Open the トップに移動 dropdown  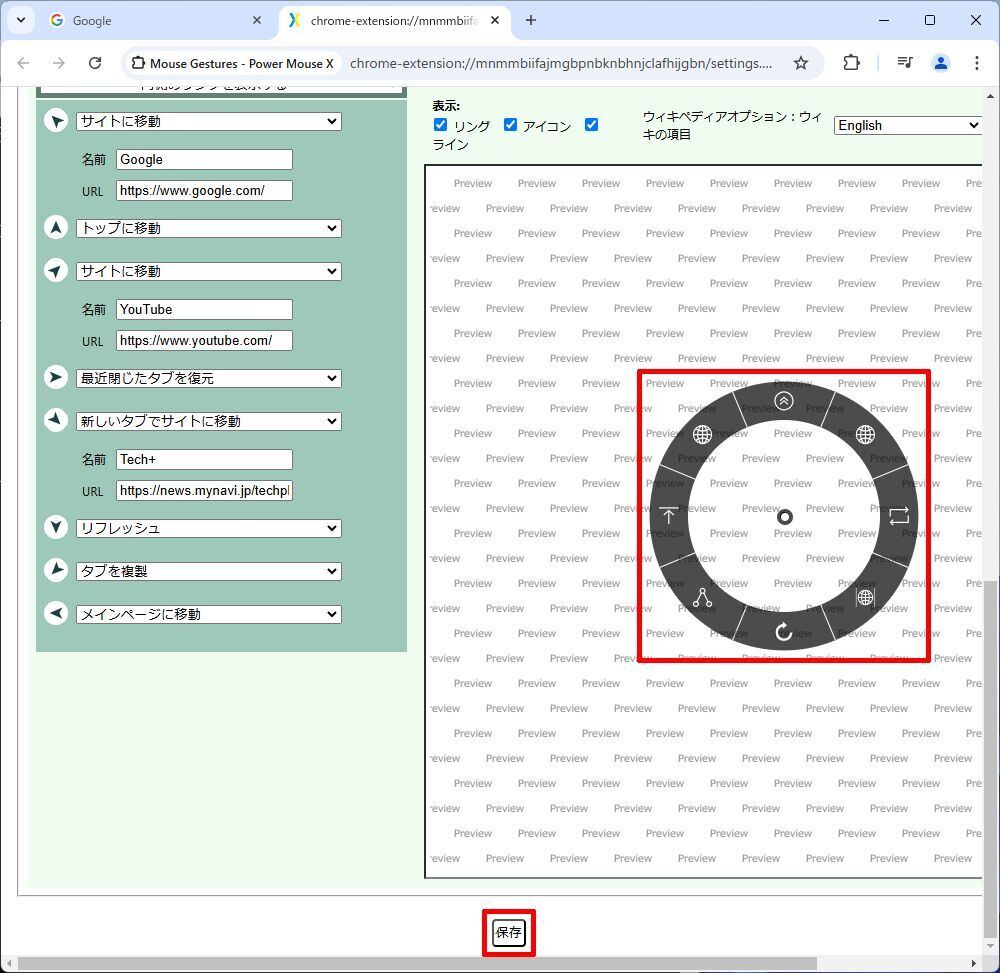(x=209, y=228)
